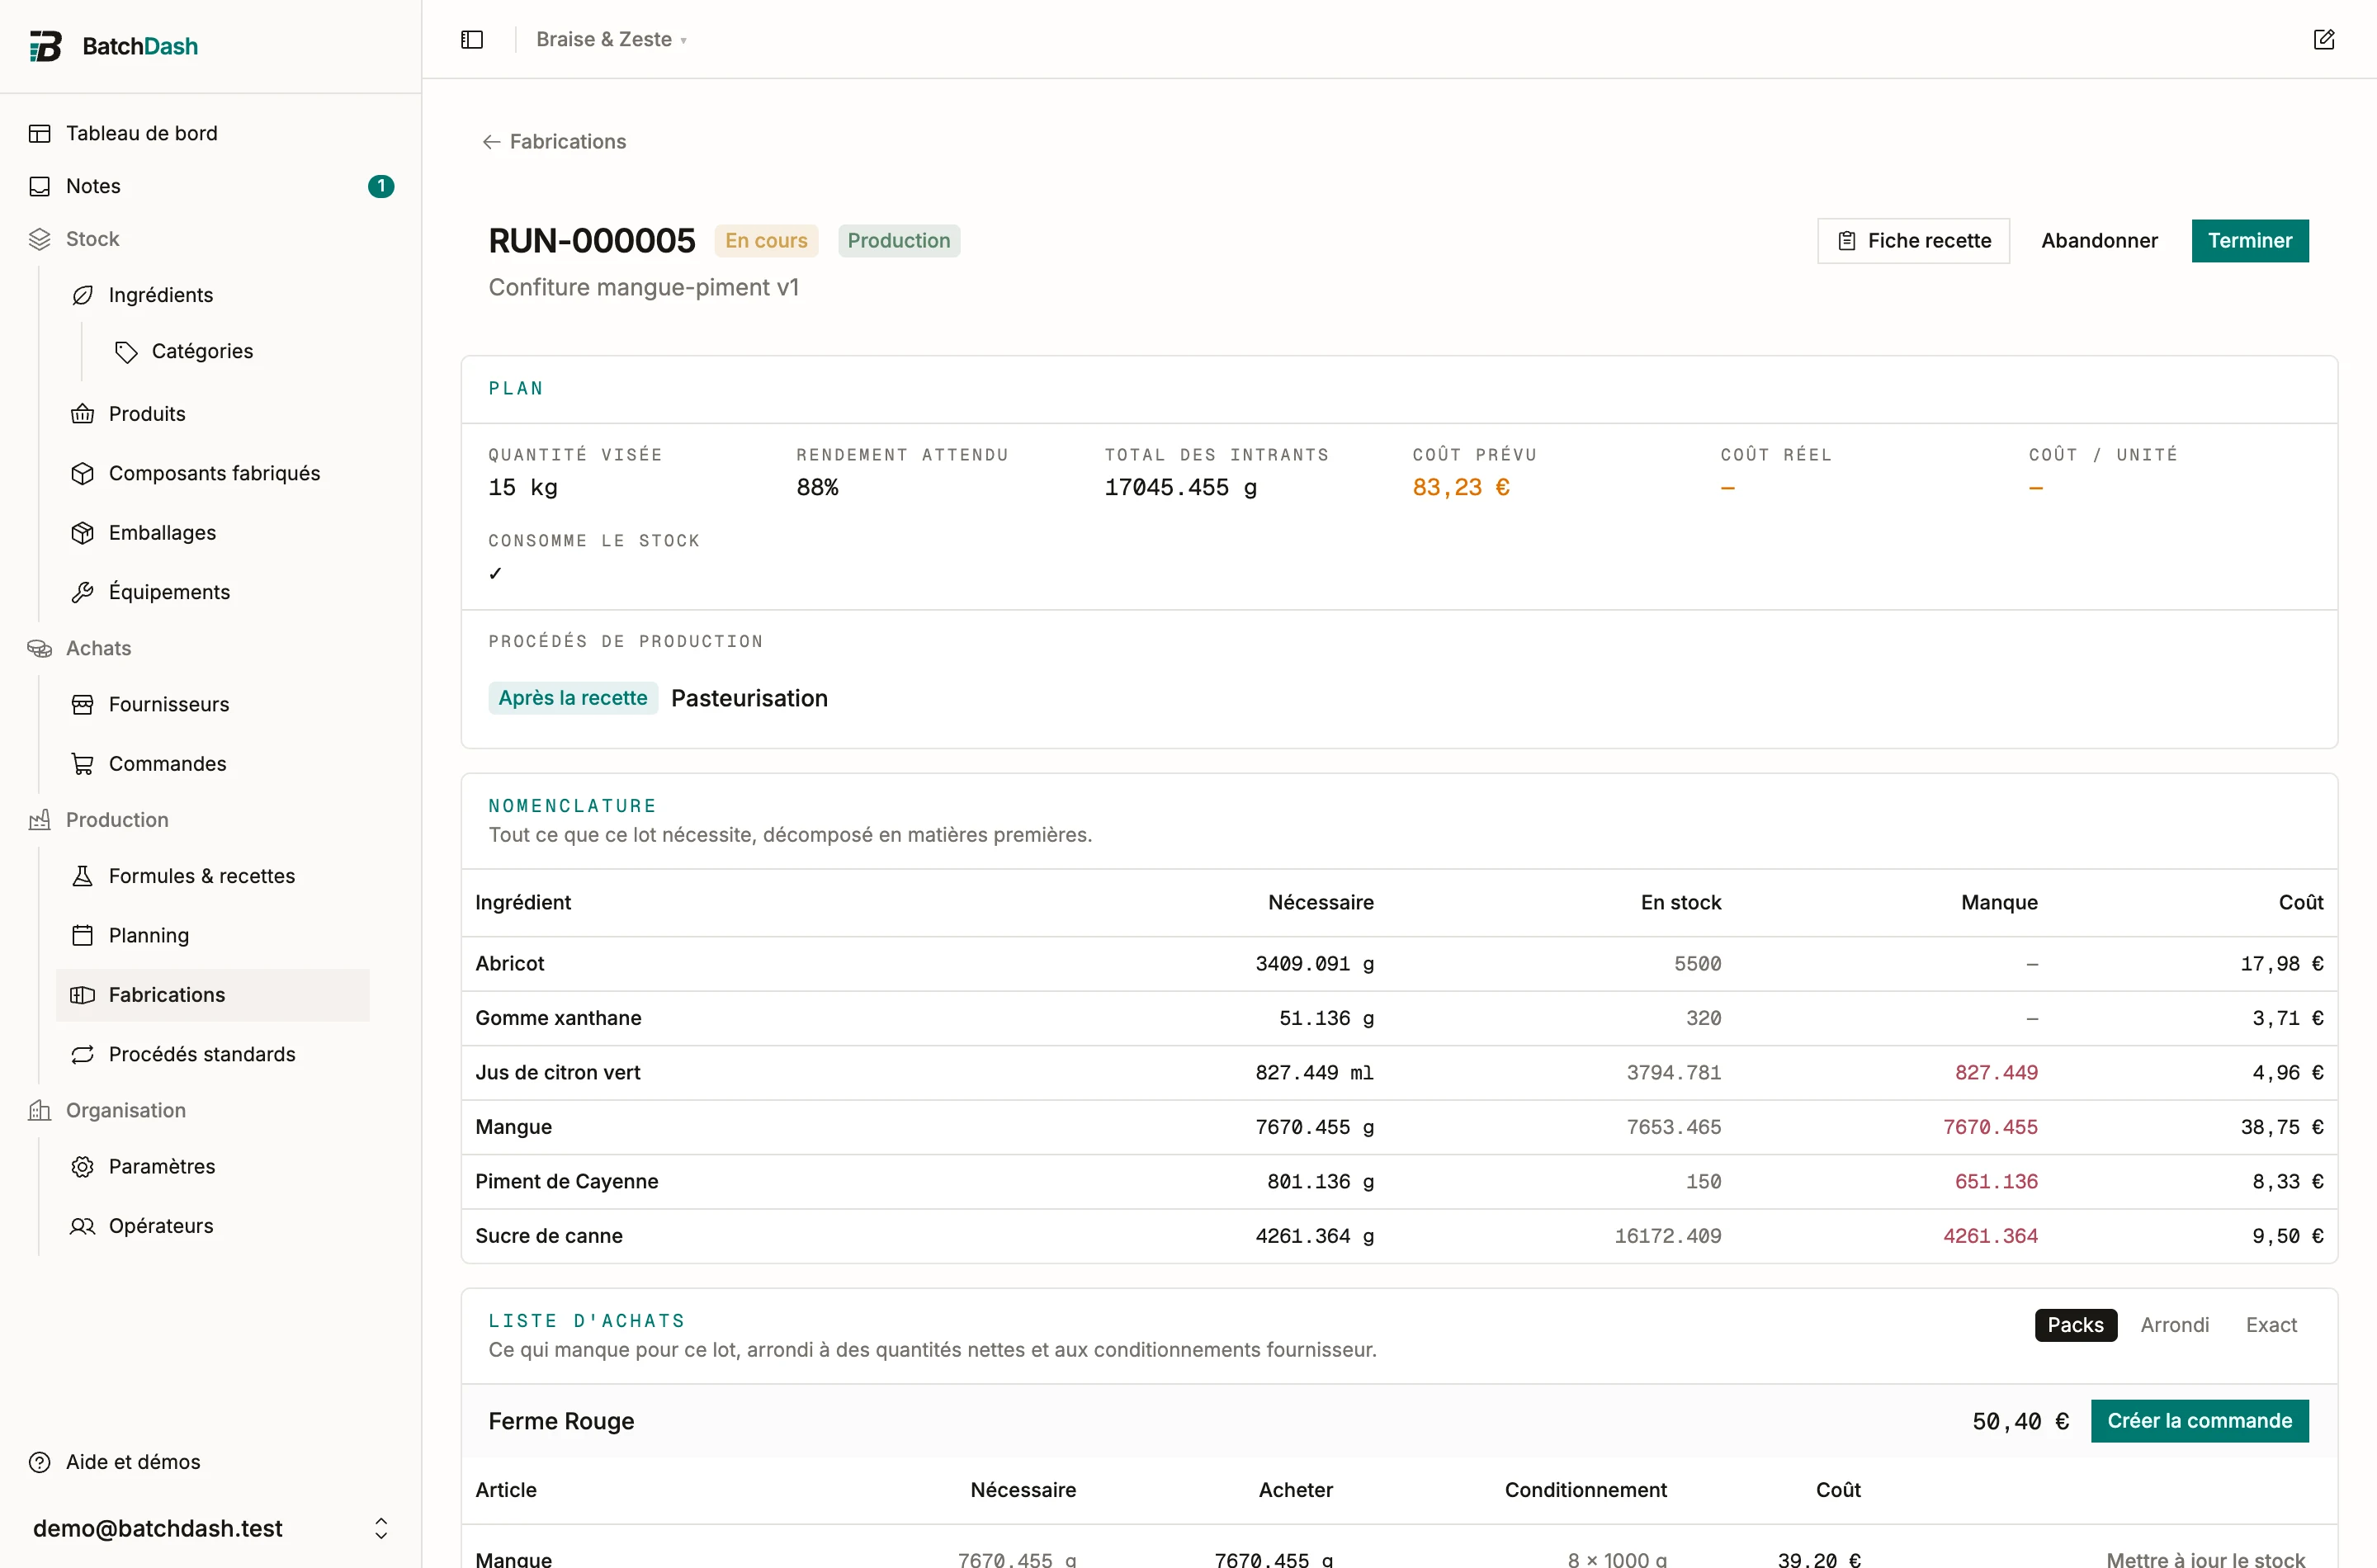Click the Terminer button
The width and height of the screenshot is (2377, 1568).
click(2250, 241)
